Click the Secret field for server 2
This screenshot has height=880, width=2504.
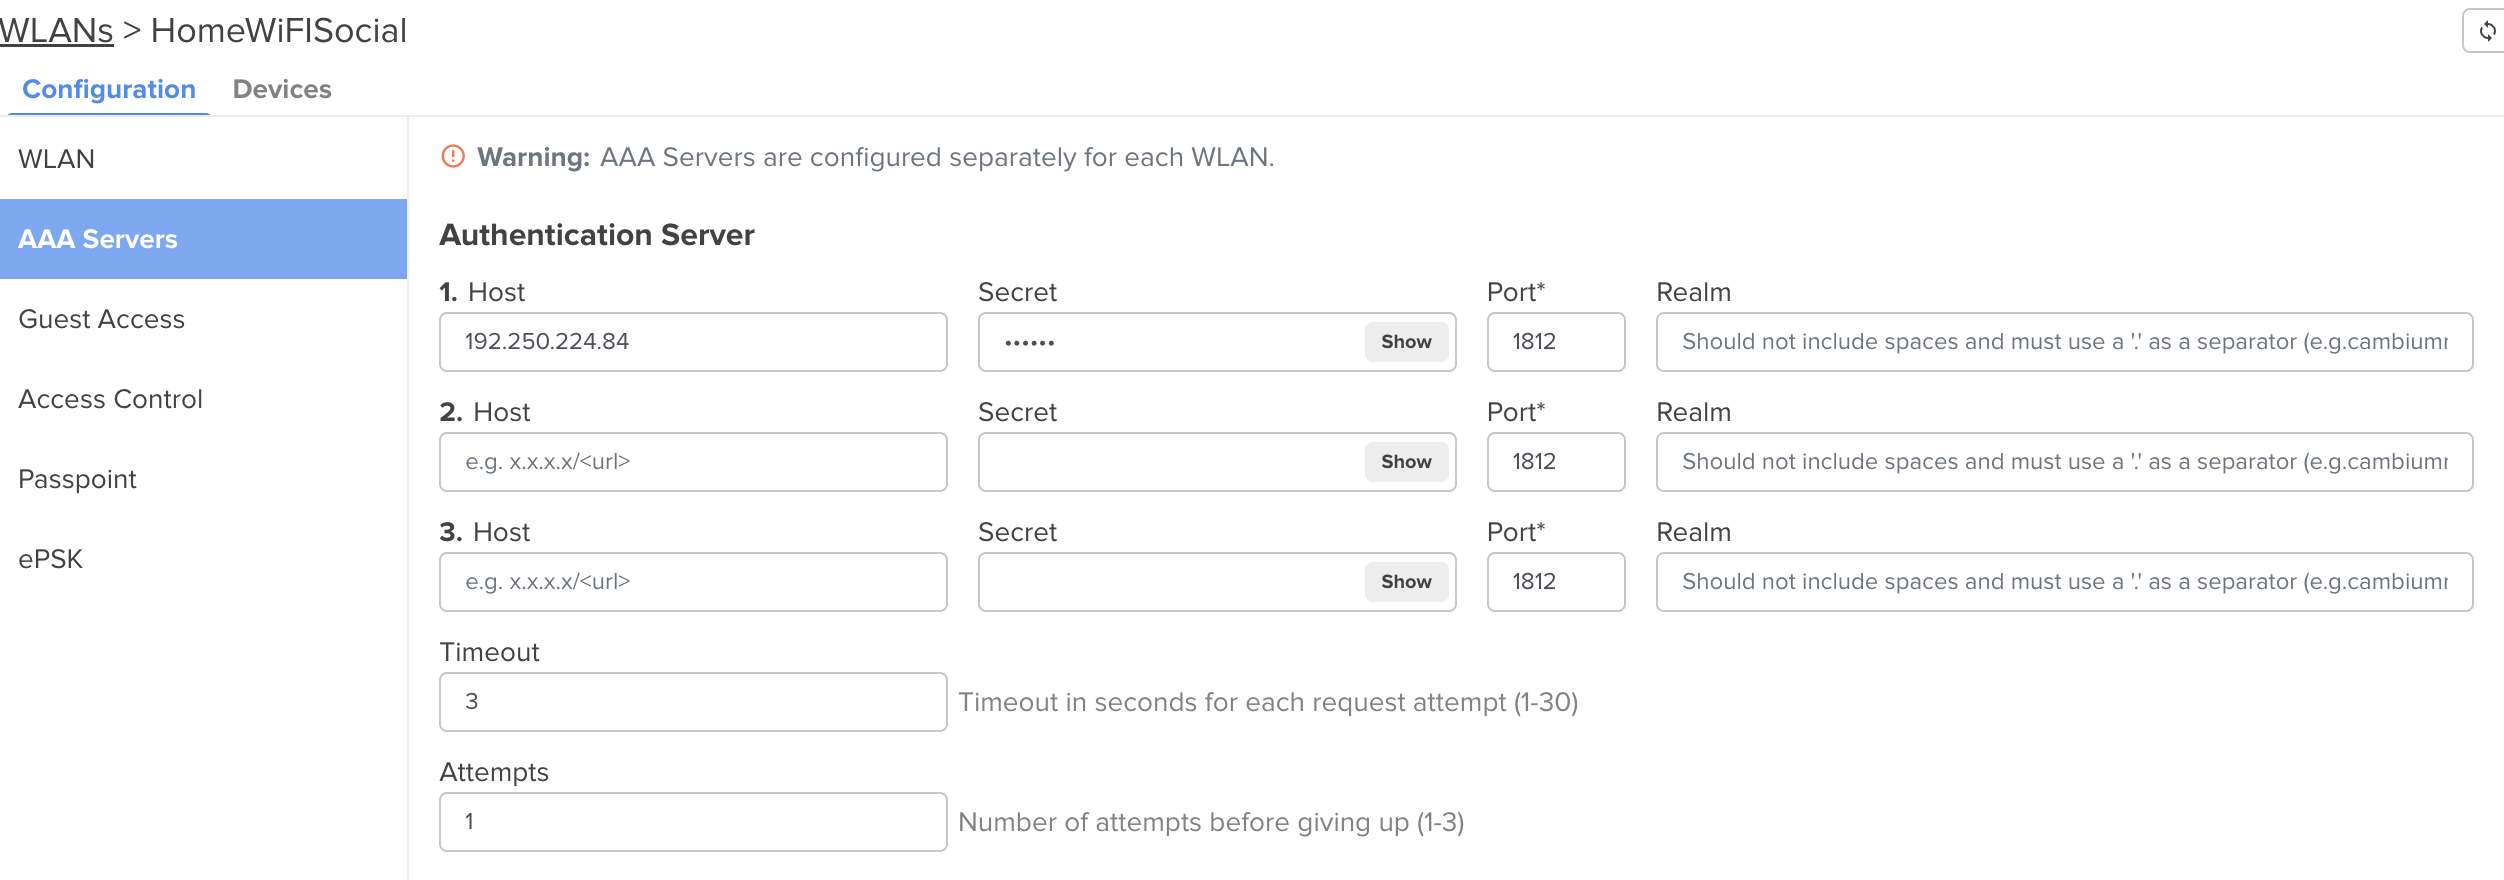click(1170, 462)
